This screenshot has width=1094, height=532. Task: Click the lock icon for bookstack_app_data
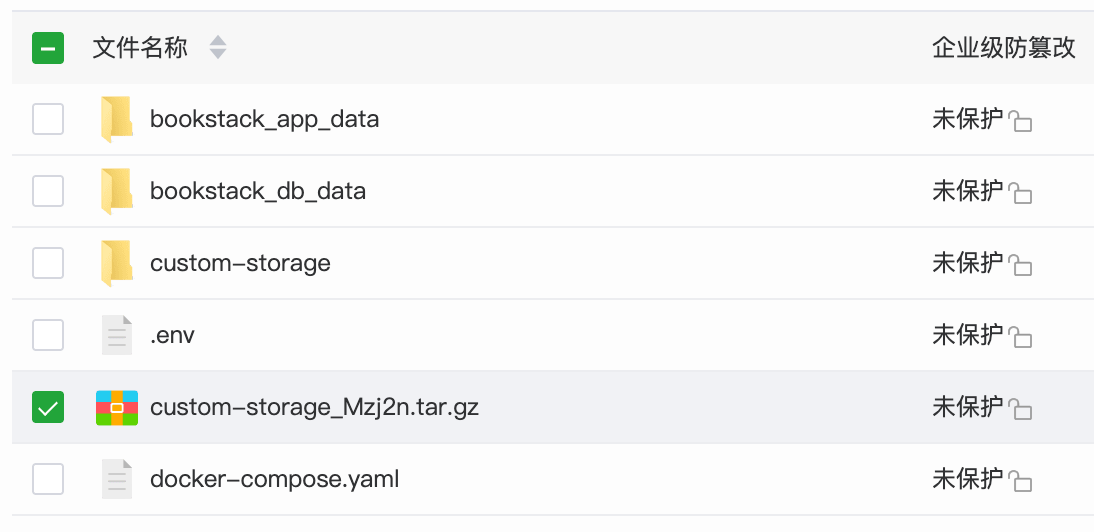tap(1020, 122)
